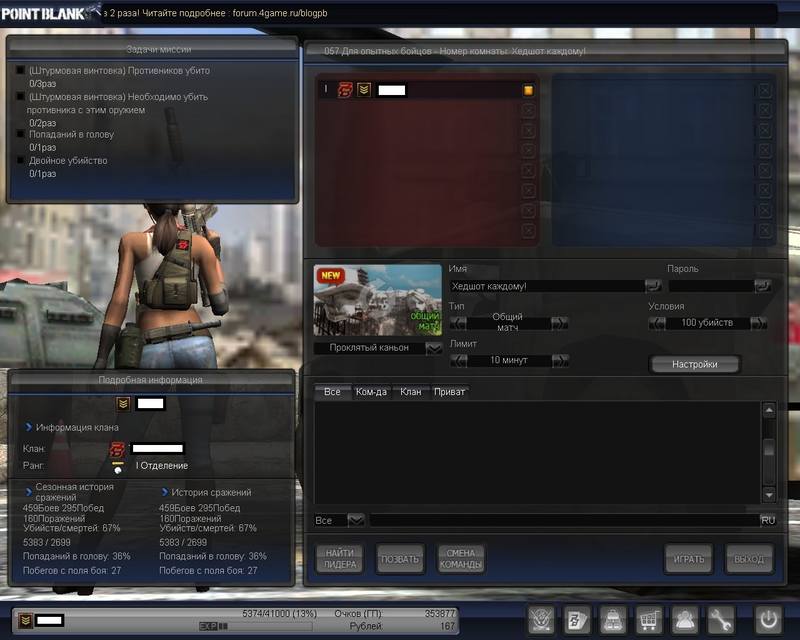Switch to the Приват chat tab
Image resolution: width=800 pixels, height=640 pixels.
[449, 391]
